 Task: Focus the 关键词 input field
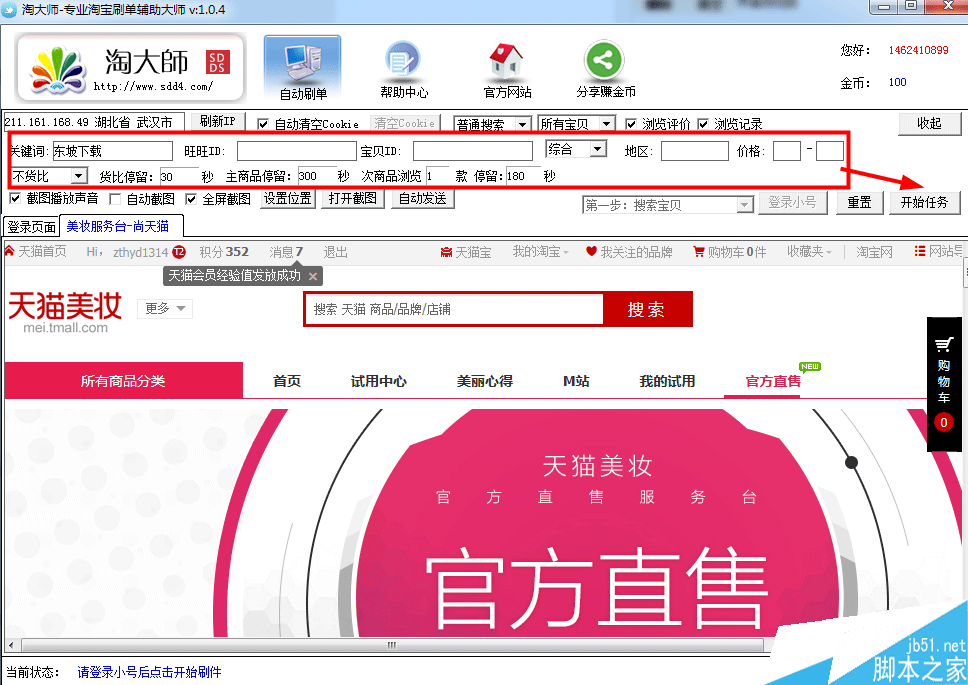pos(112,151)
